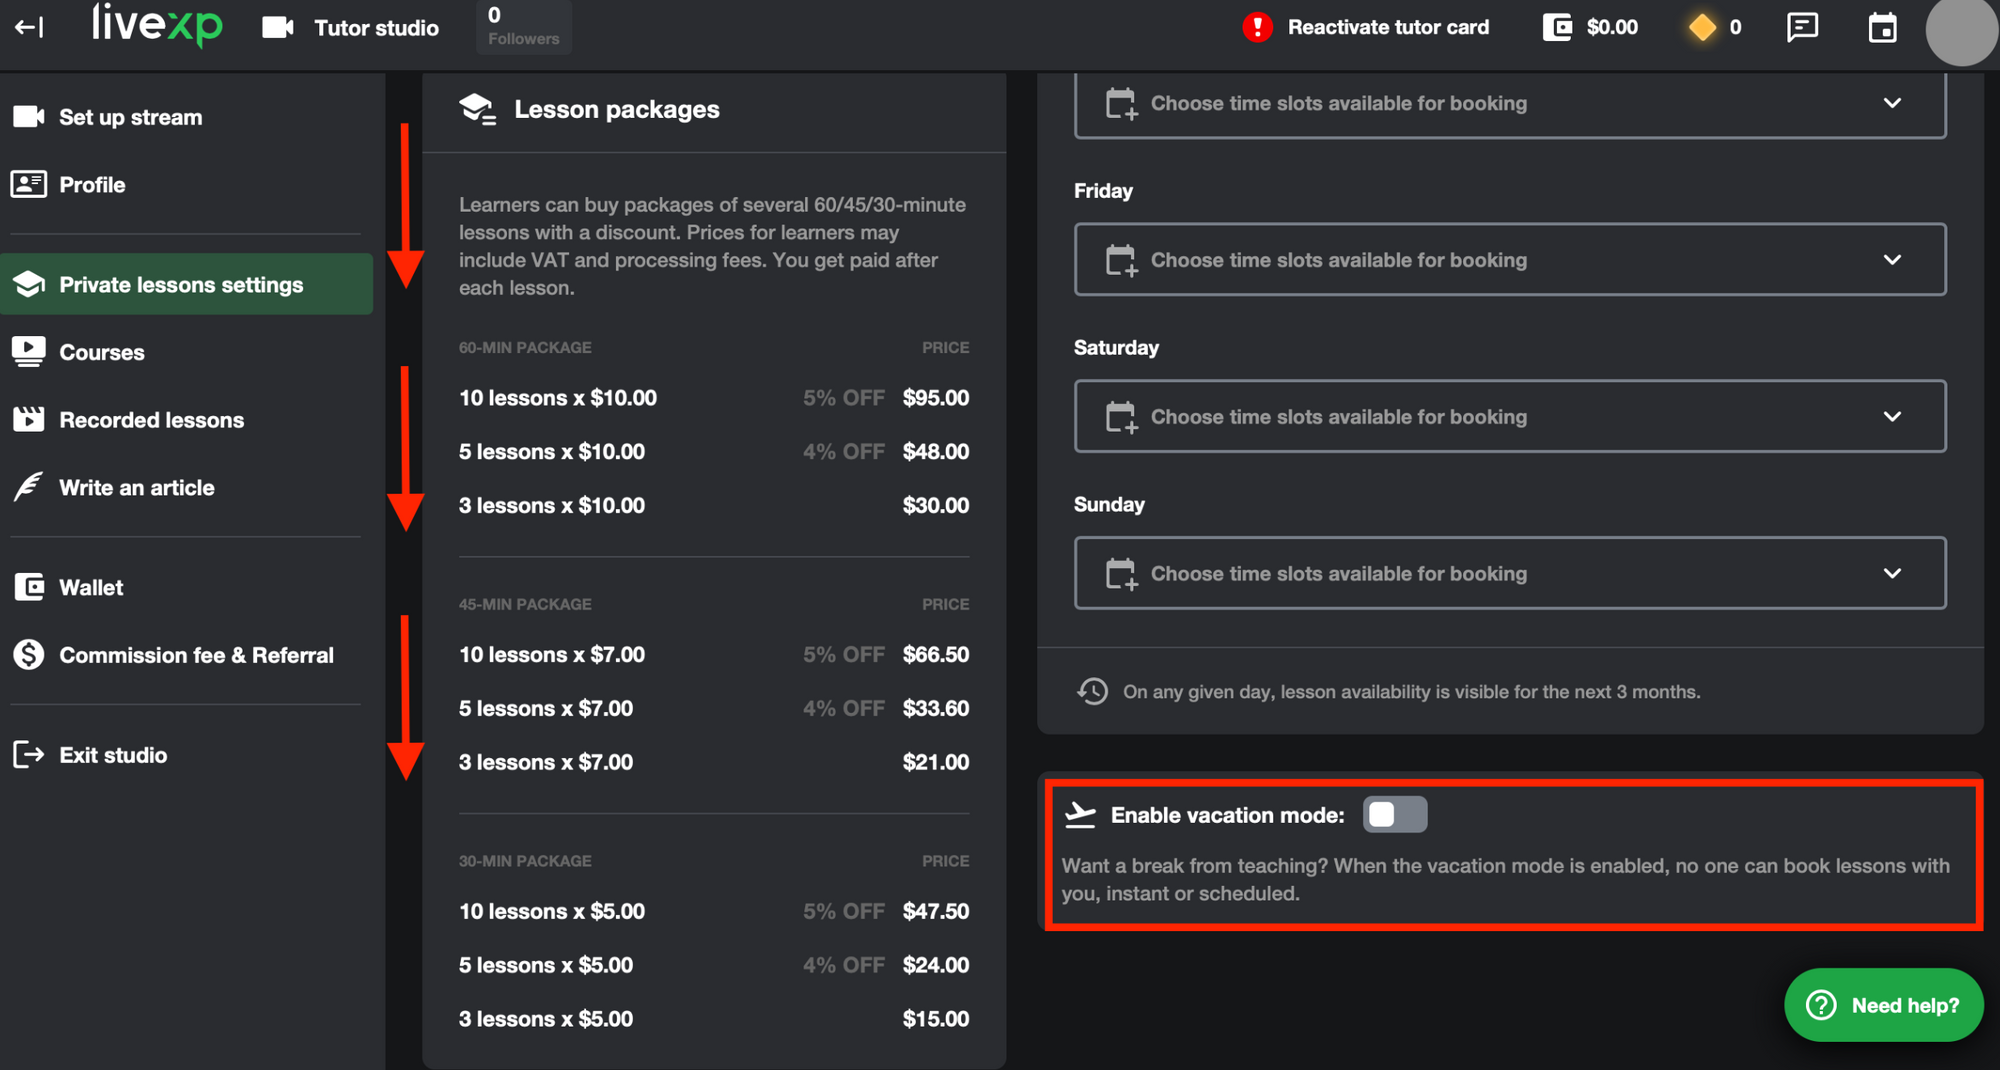The height and width of the screenshot is (1070, 2000).
Task: Select Exit studio in sidebar
Action: (x=112, y=755)
